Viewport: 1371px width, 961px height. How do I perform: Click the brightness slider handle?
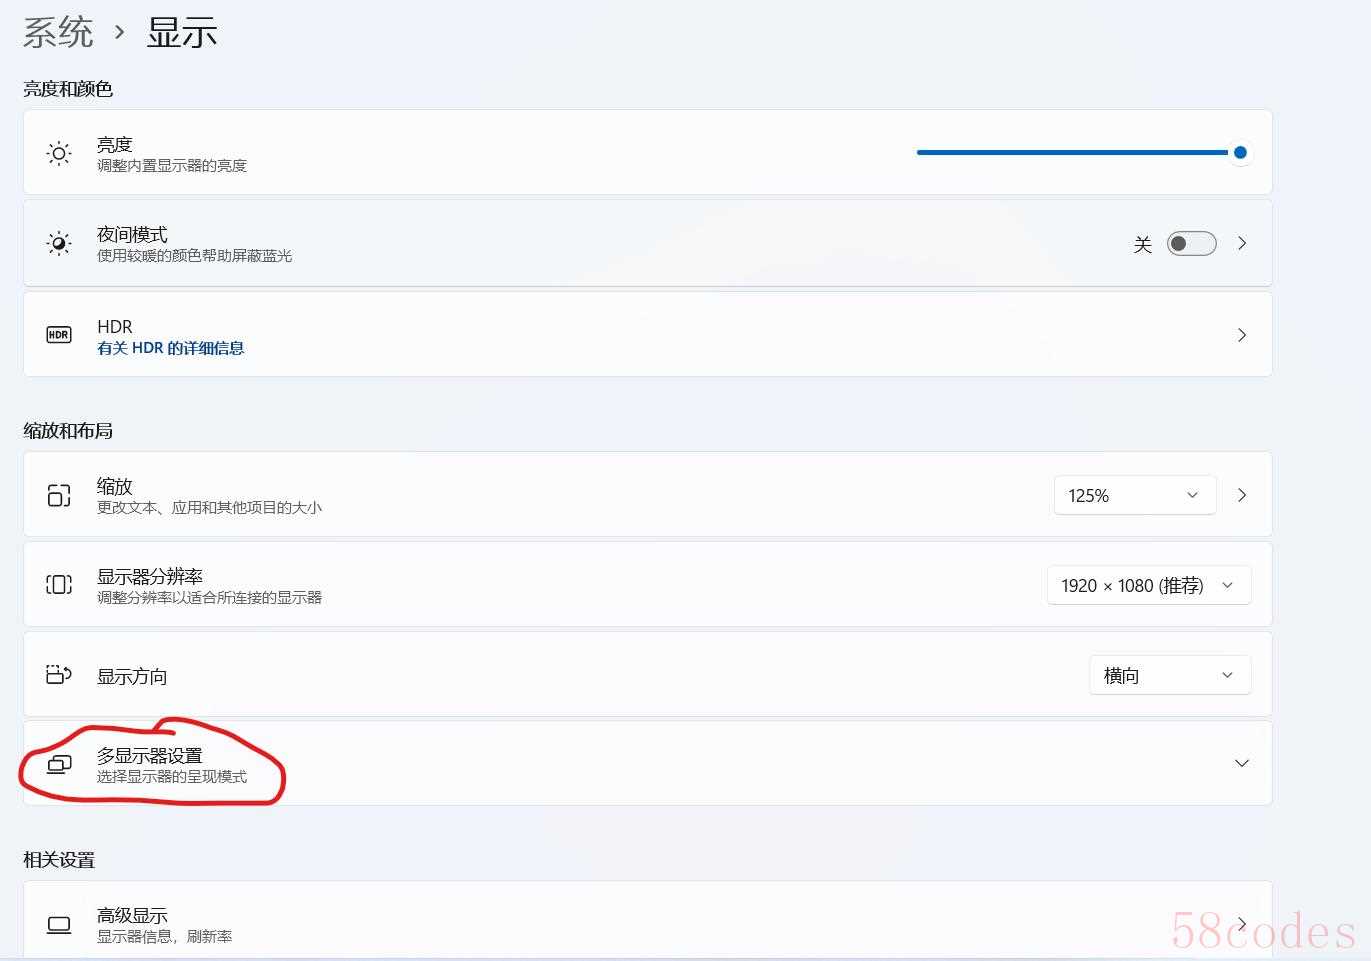click(1240, 153)
